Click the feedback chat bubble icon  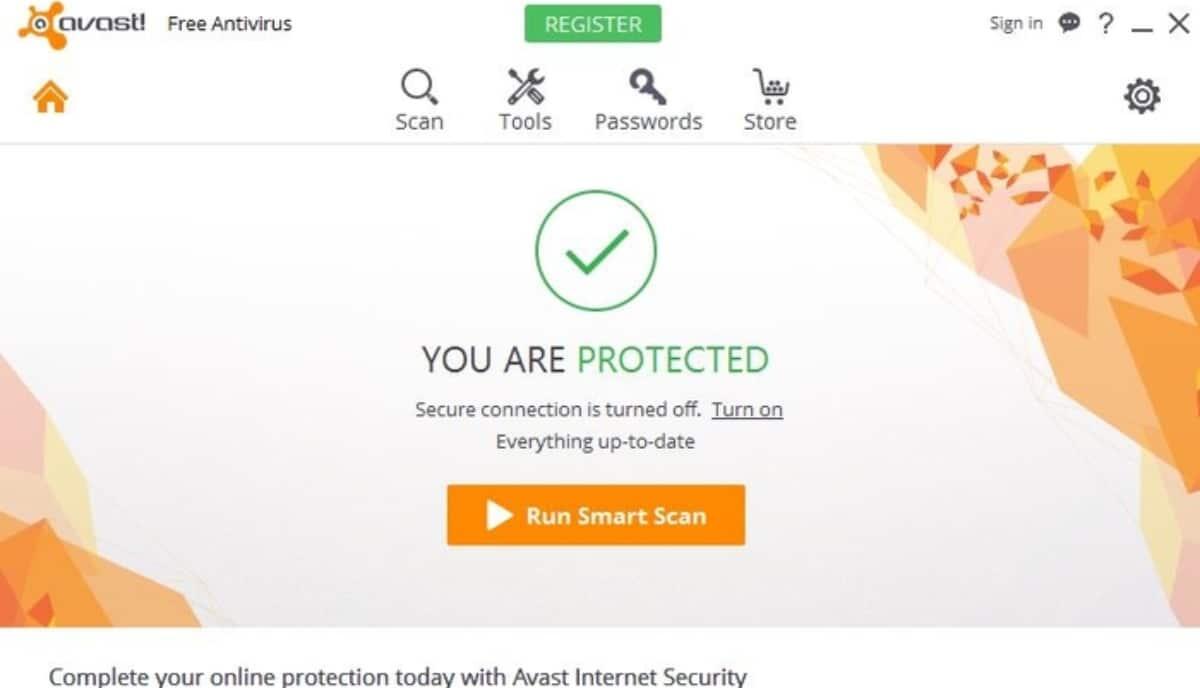pos(1069,22)
